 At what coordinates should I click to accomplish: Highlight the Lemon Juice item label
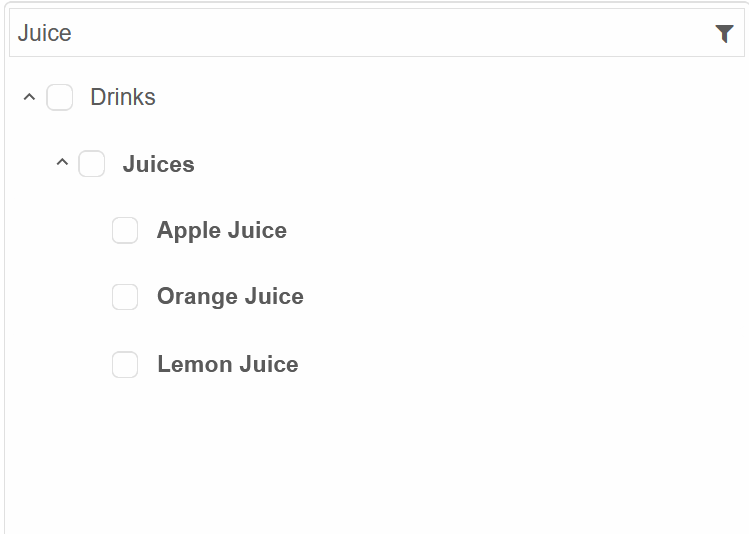point(228,364)
